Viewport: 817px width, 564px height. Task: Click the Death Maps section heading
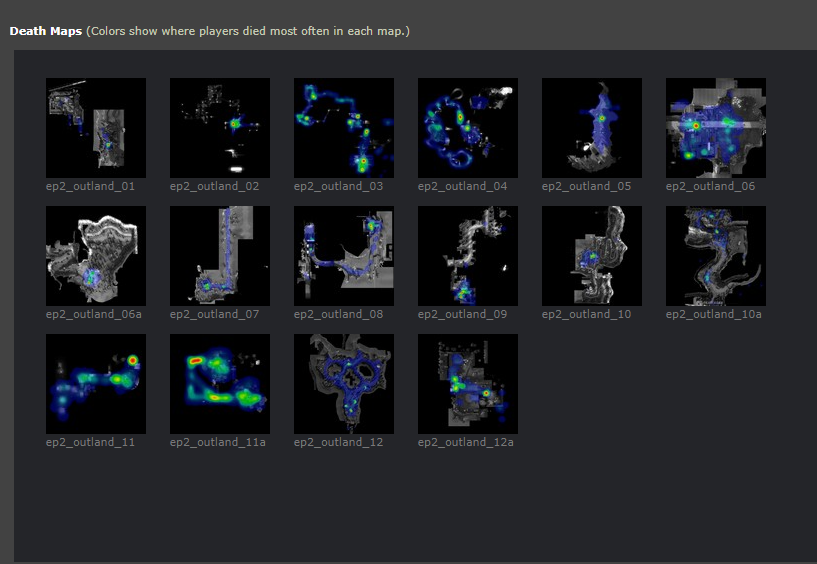coord(46,31)
